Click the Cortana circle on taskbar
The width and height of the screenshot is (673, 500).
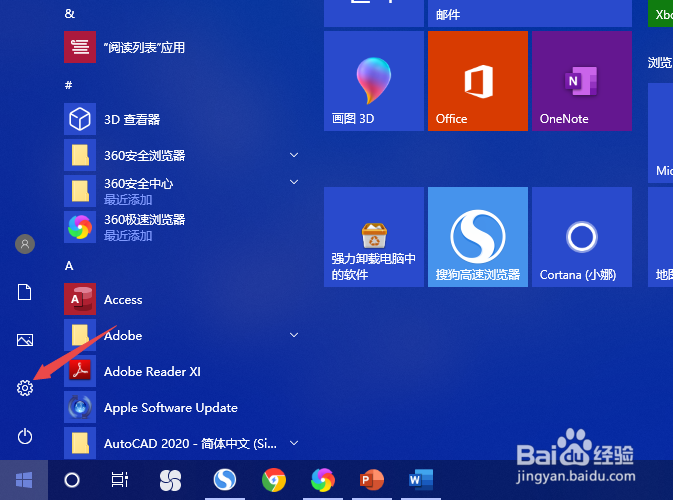point(72,480)
